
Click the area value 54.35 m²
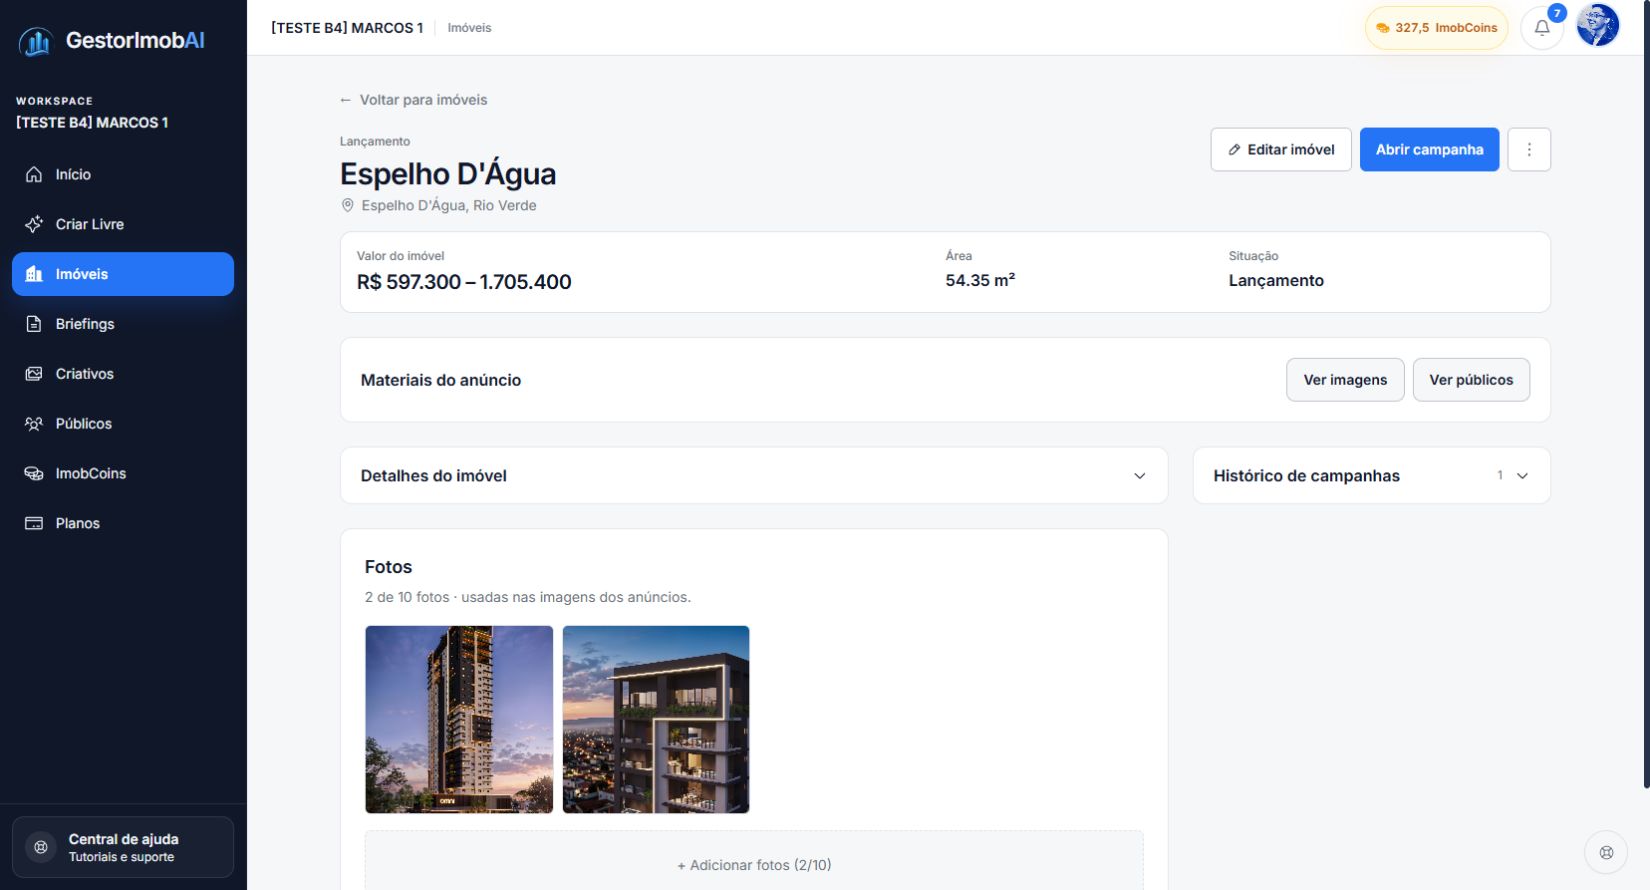pyautogui.click(x=980, y=281)
